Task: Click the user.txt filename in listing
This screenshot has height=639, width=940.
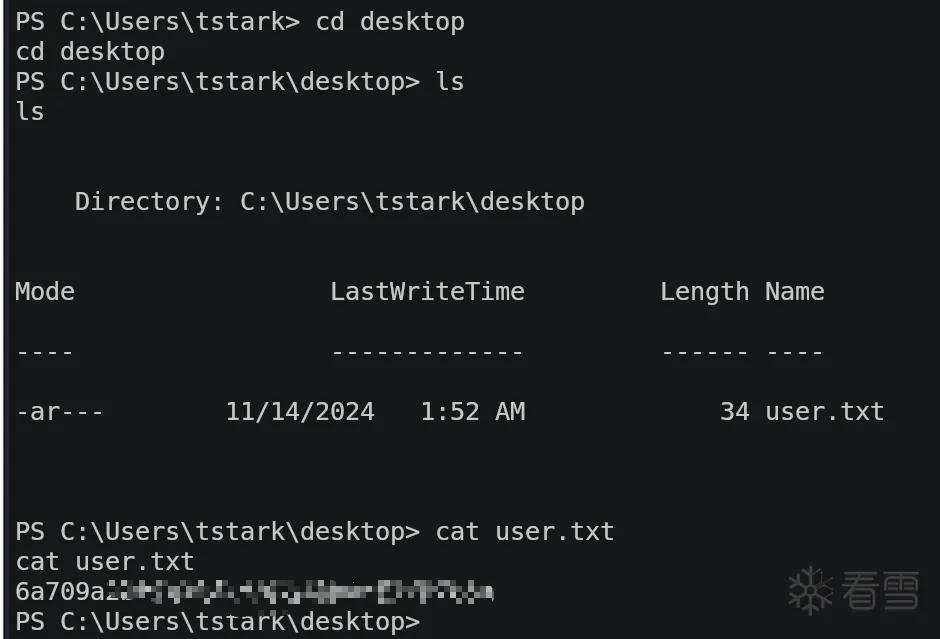Action: point(825,412)
